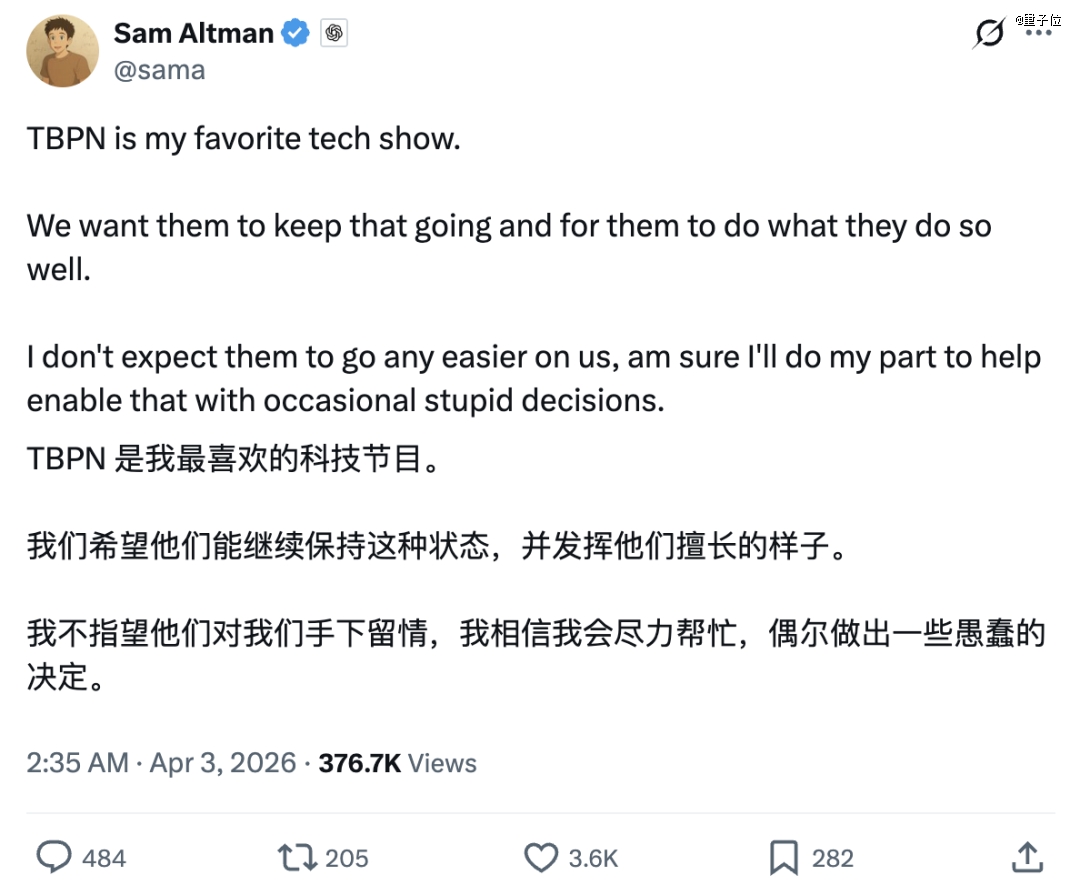This screenshot has width=1080, height=895.
Task: Click the 484 replies count
Action: point(104,858)
